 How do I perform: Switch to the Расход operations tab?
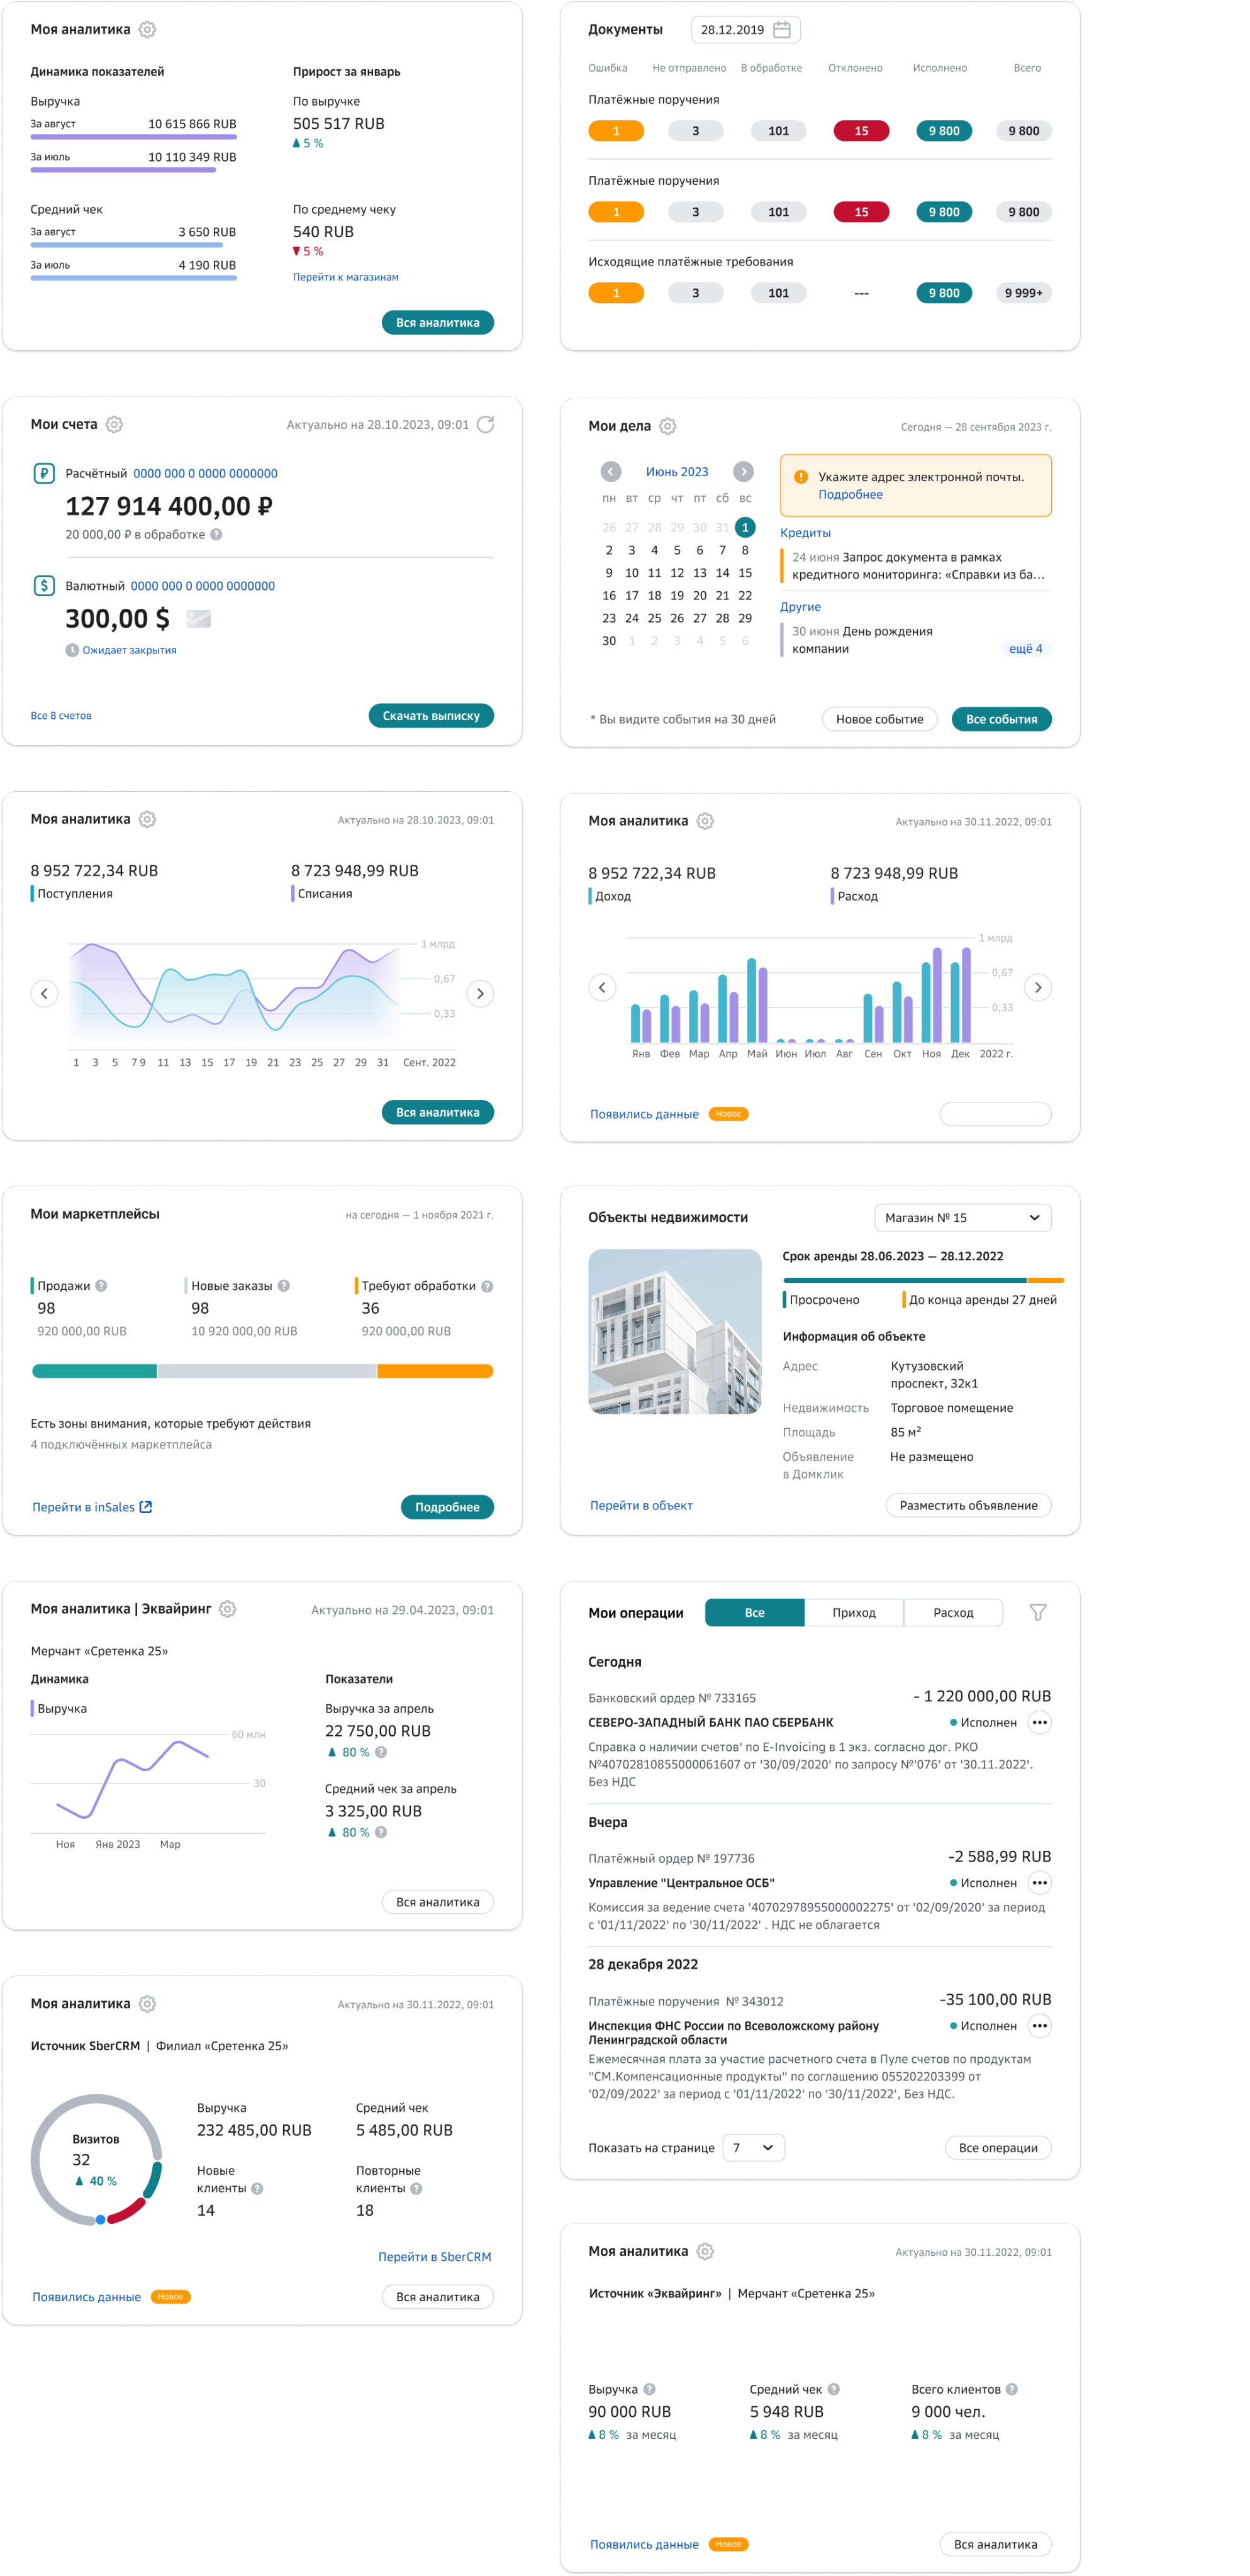(x=953, y=1612)
